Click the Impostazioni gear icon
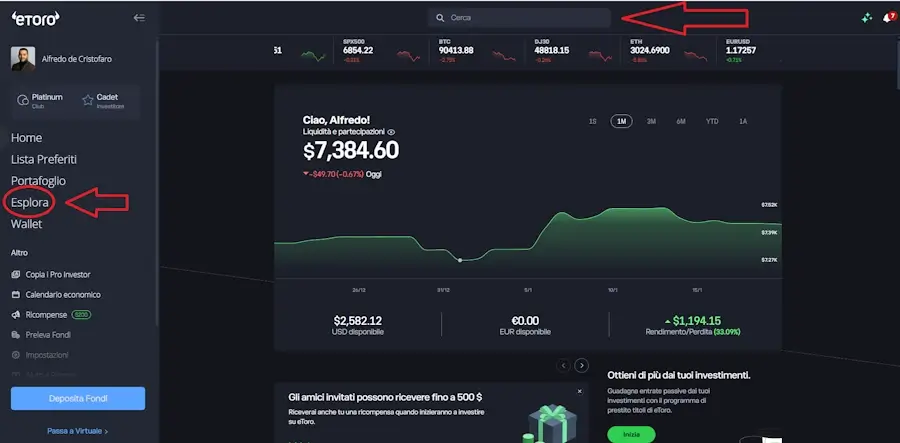900x443 pixels. pos(16,355)
